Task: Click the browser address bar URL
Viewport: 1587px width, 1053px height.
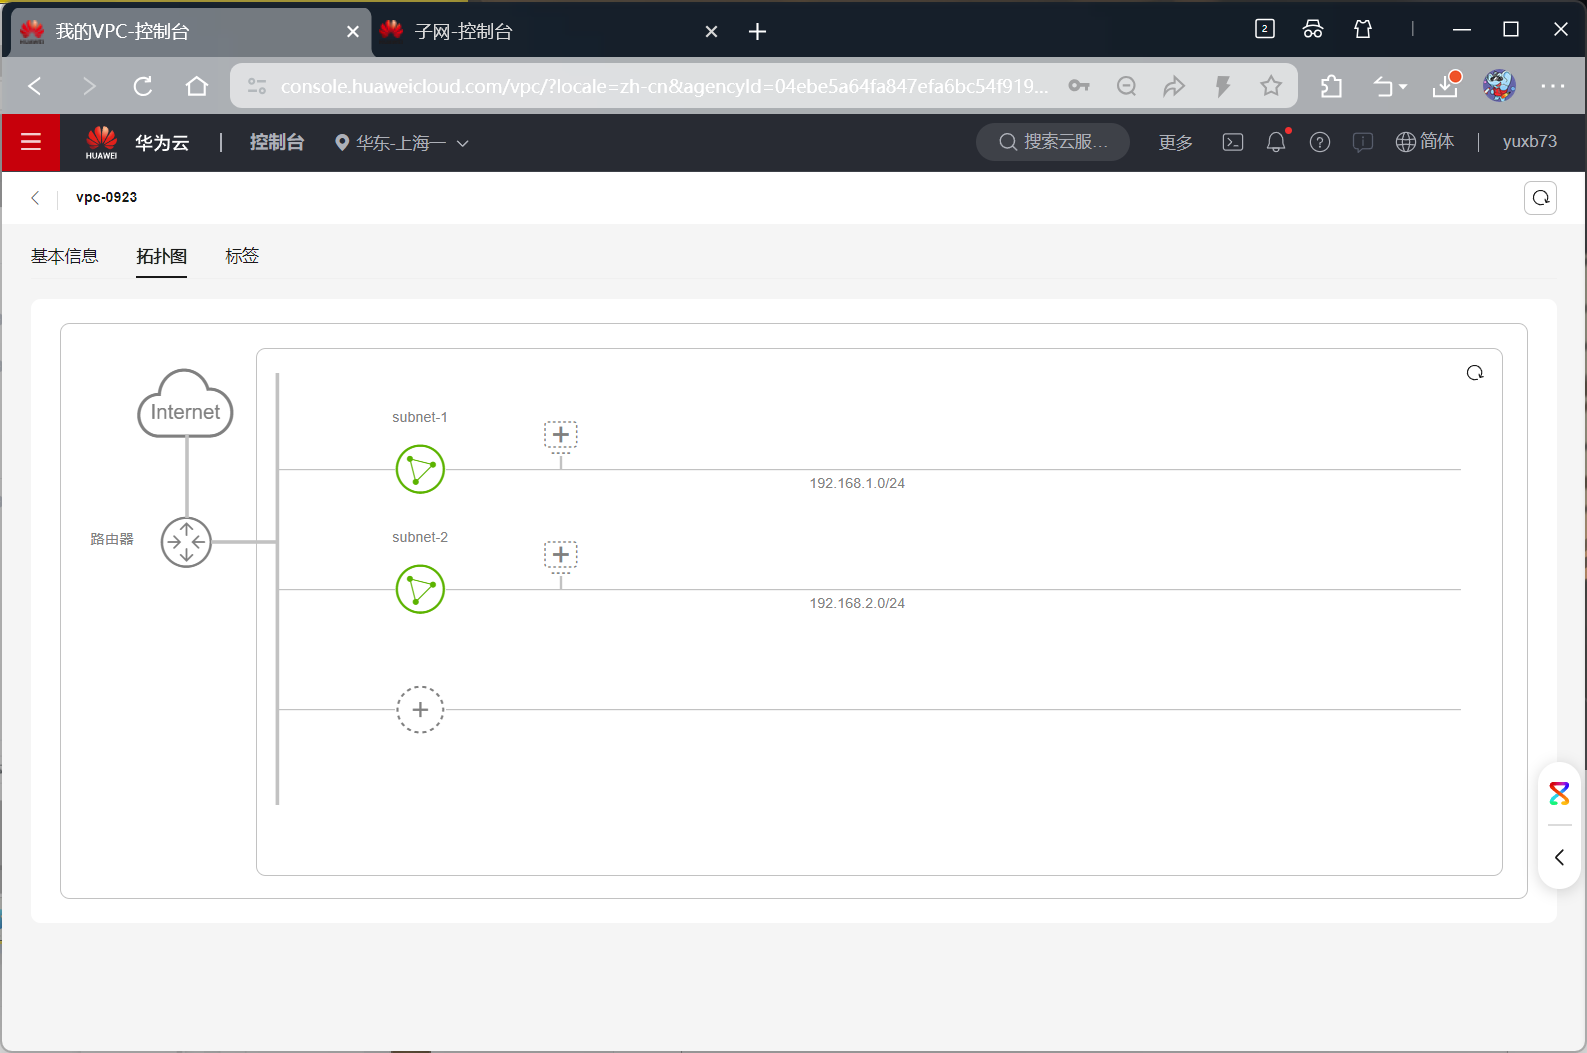Action: (664, 86)
